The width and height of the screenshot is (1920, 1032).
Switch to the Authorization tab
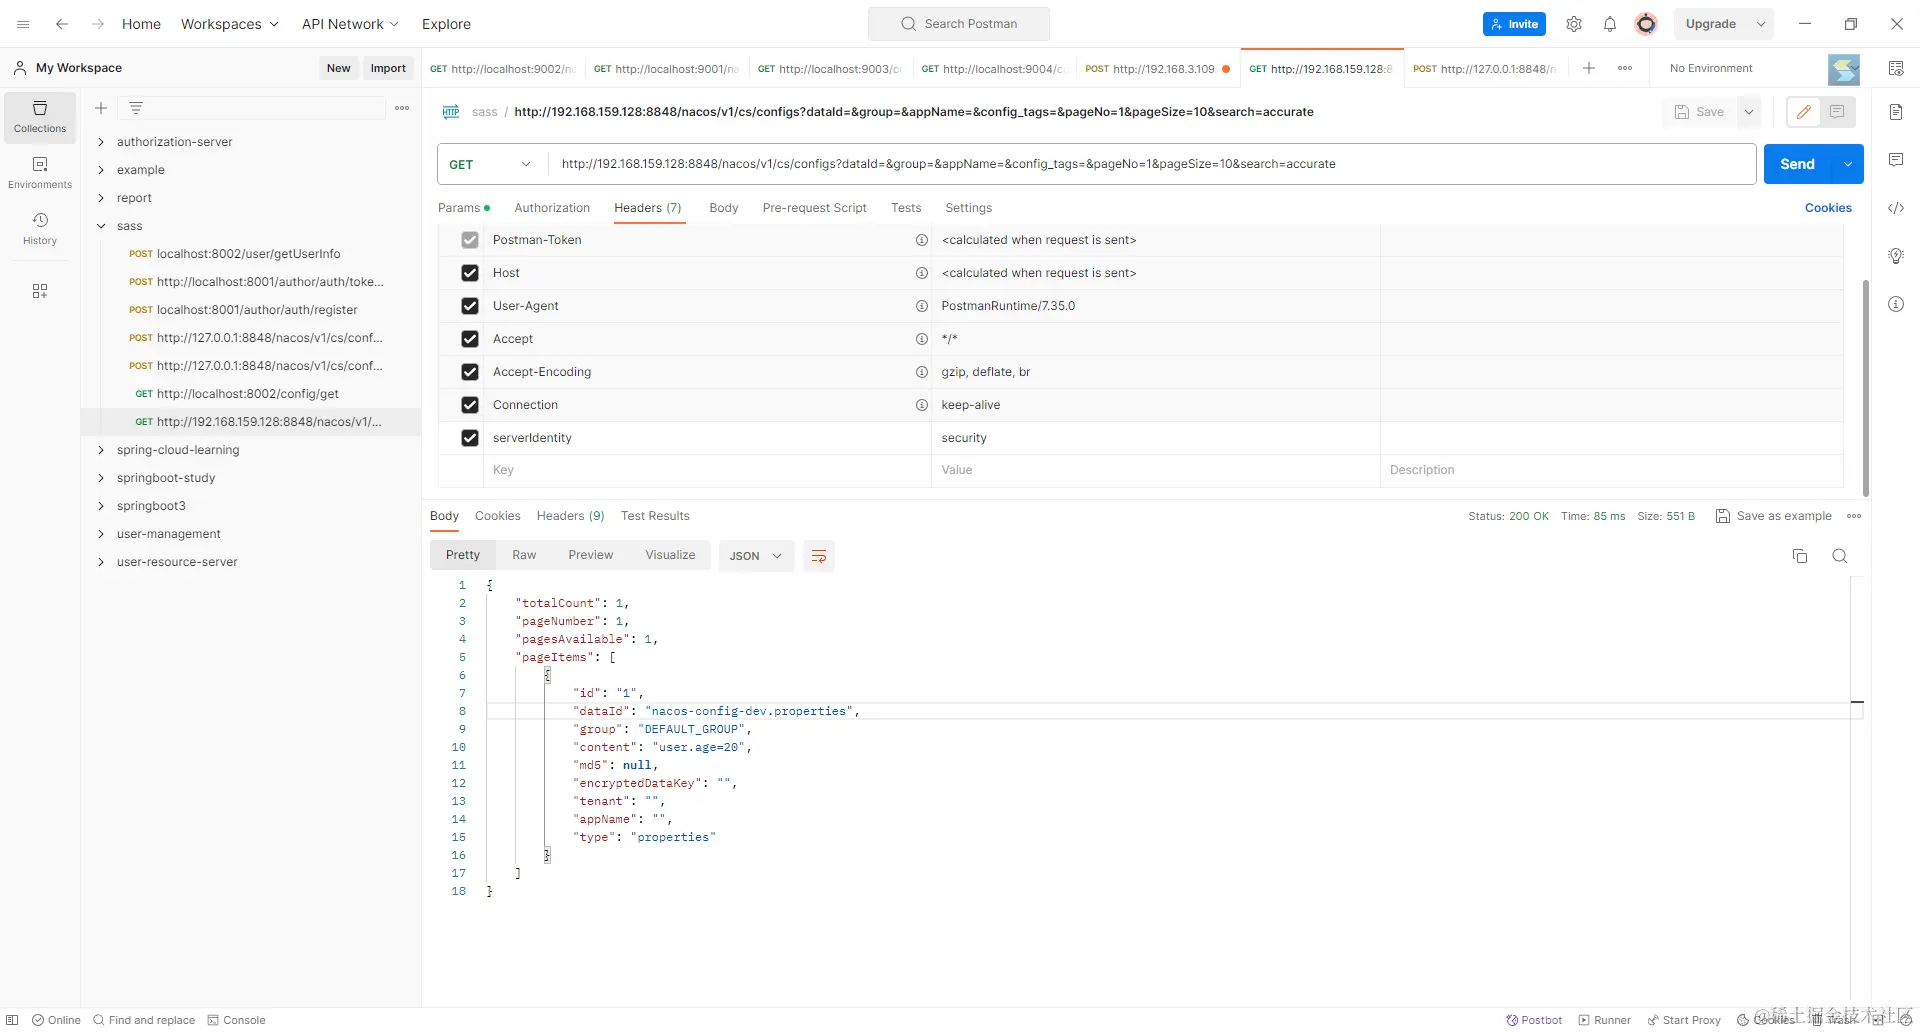[552, 208]
